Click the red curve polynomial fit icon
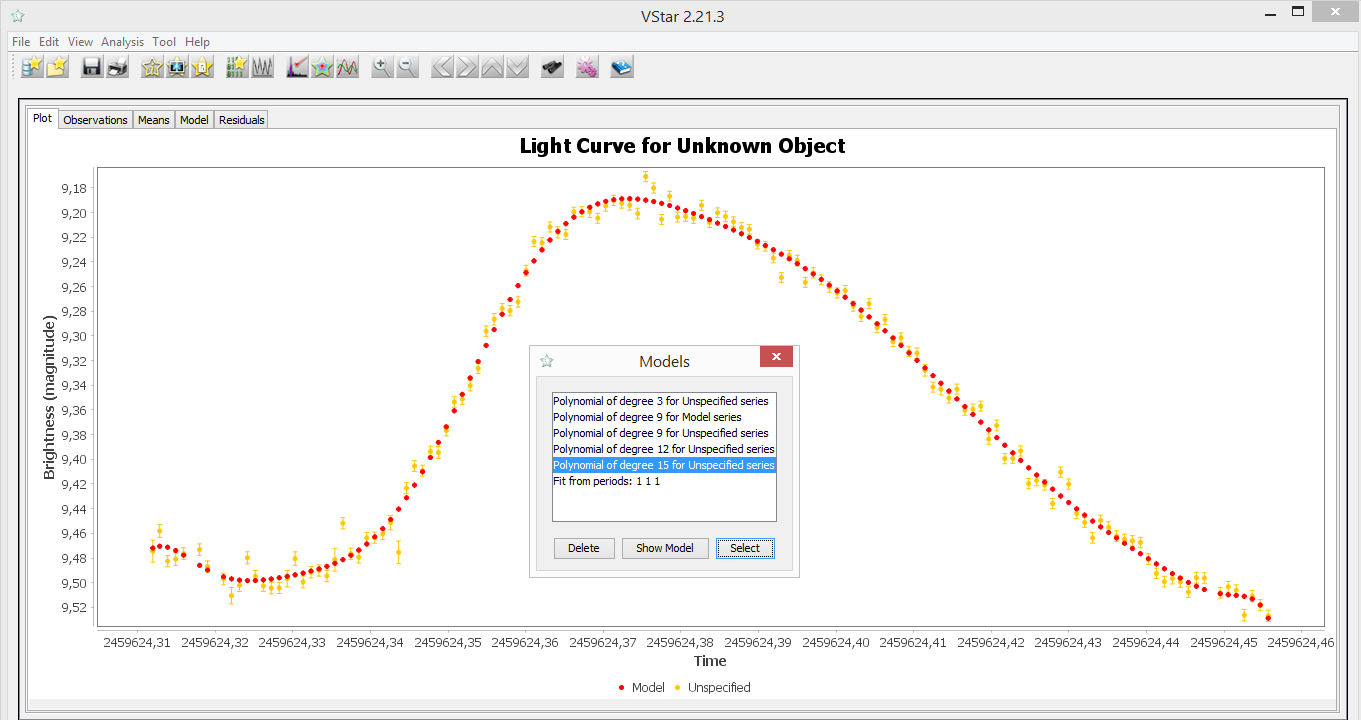1361x720 pixels. 347,68
